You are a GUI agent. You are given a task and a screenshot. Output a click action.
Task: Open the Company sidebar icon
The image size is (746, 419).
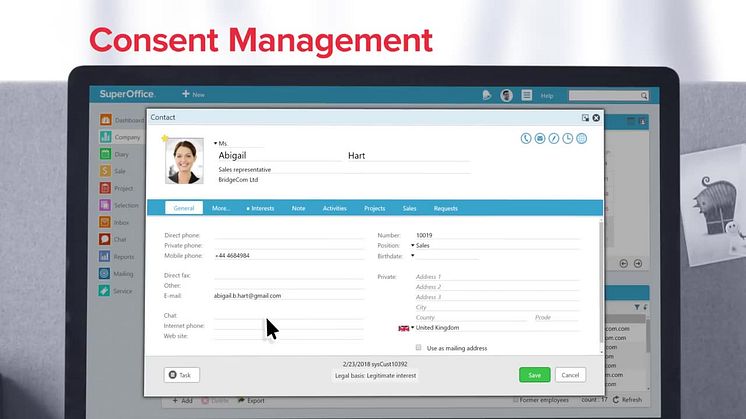pyautogui.click(x=105, y=136)
